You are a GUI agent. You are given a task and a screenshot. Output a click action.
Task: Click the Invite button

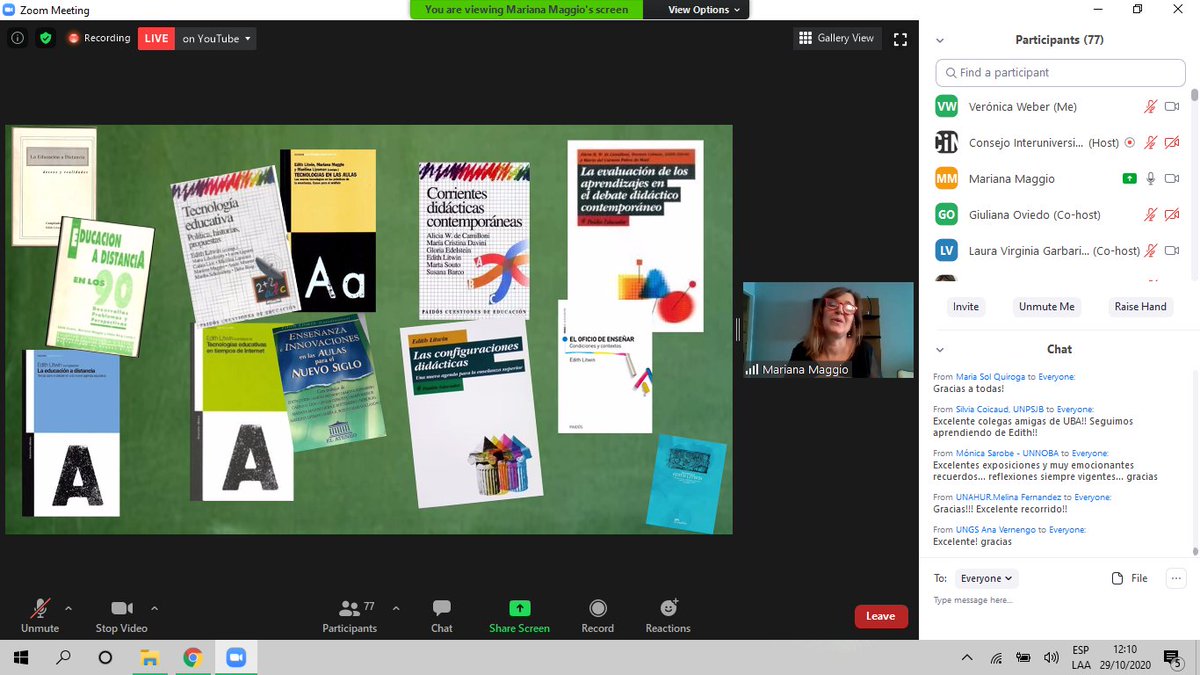click(x=966, y=307)
